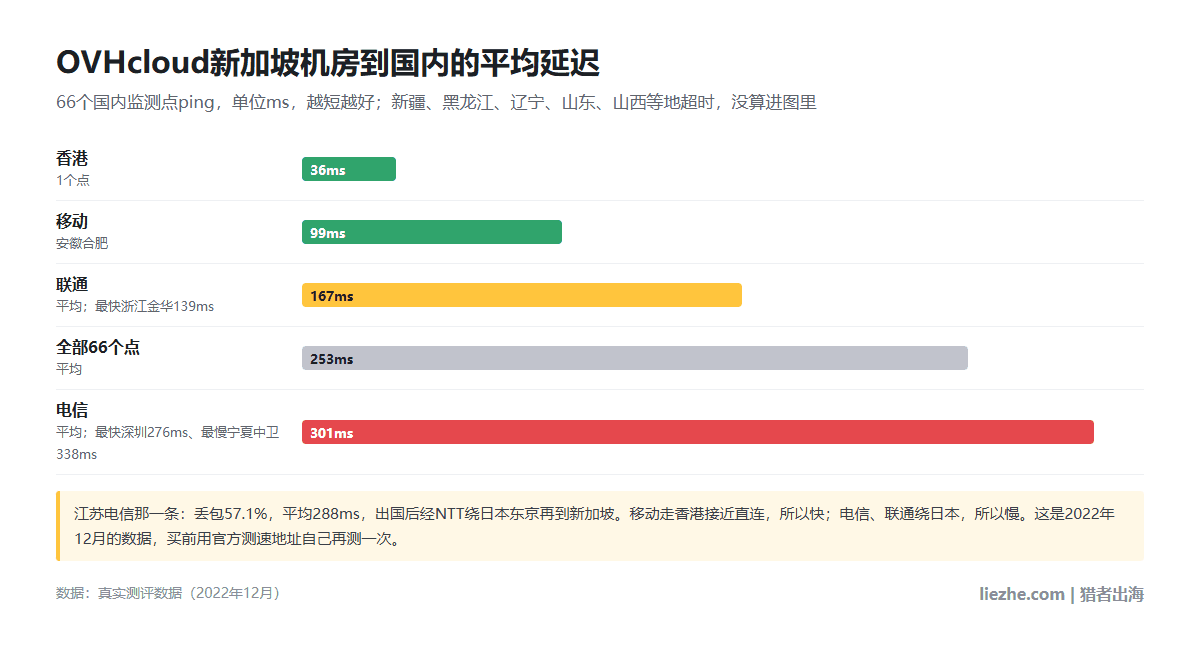Click the red 301ms bar

click(x=698, y=432)
